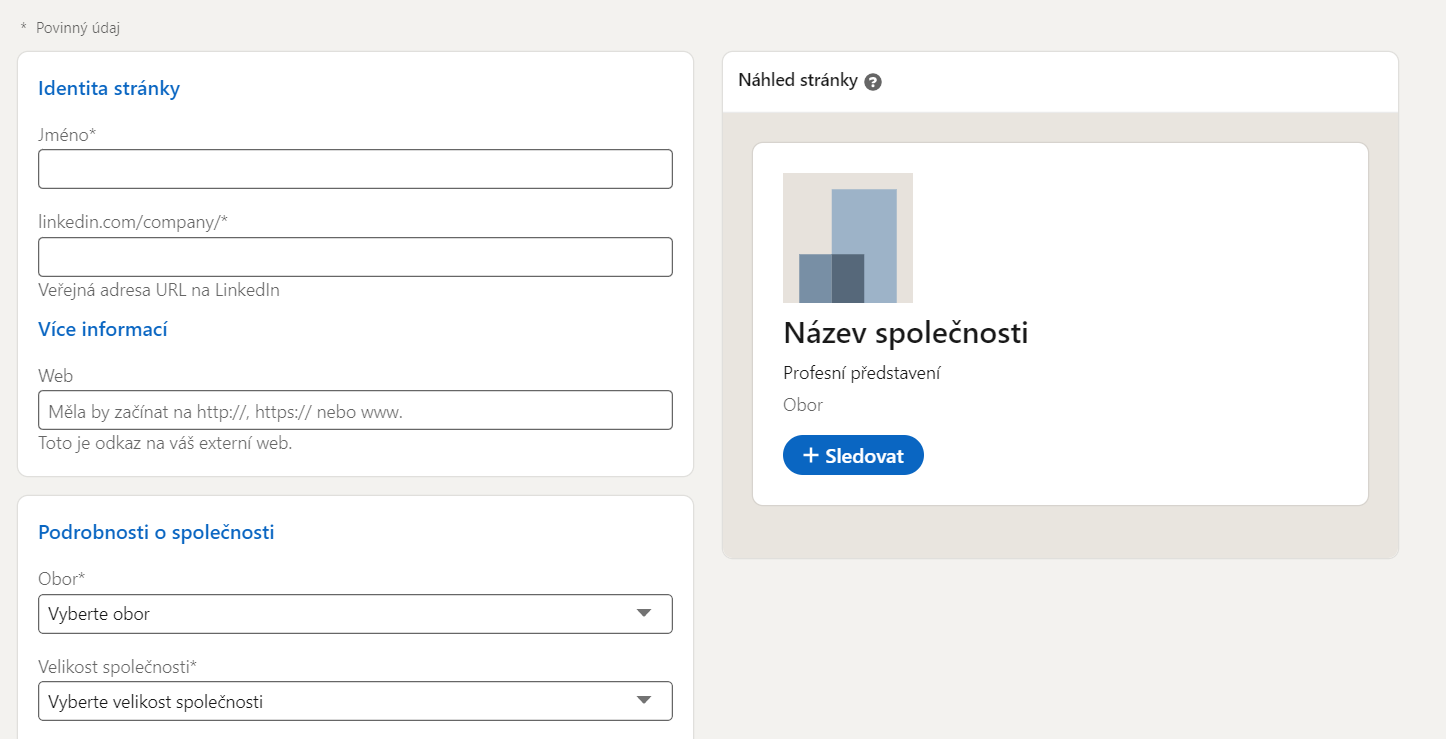The image size is (1446, 739).
Task: Click the Toto je odkaz na váš externí web hint
Action: pos(165,443)
